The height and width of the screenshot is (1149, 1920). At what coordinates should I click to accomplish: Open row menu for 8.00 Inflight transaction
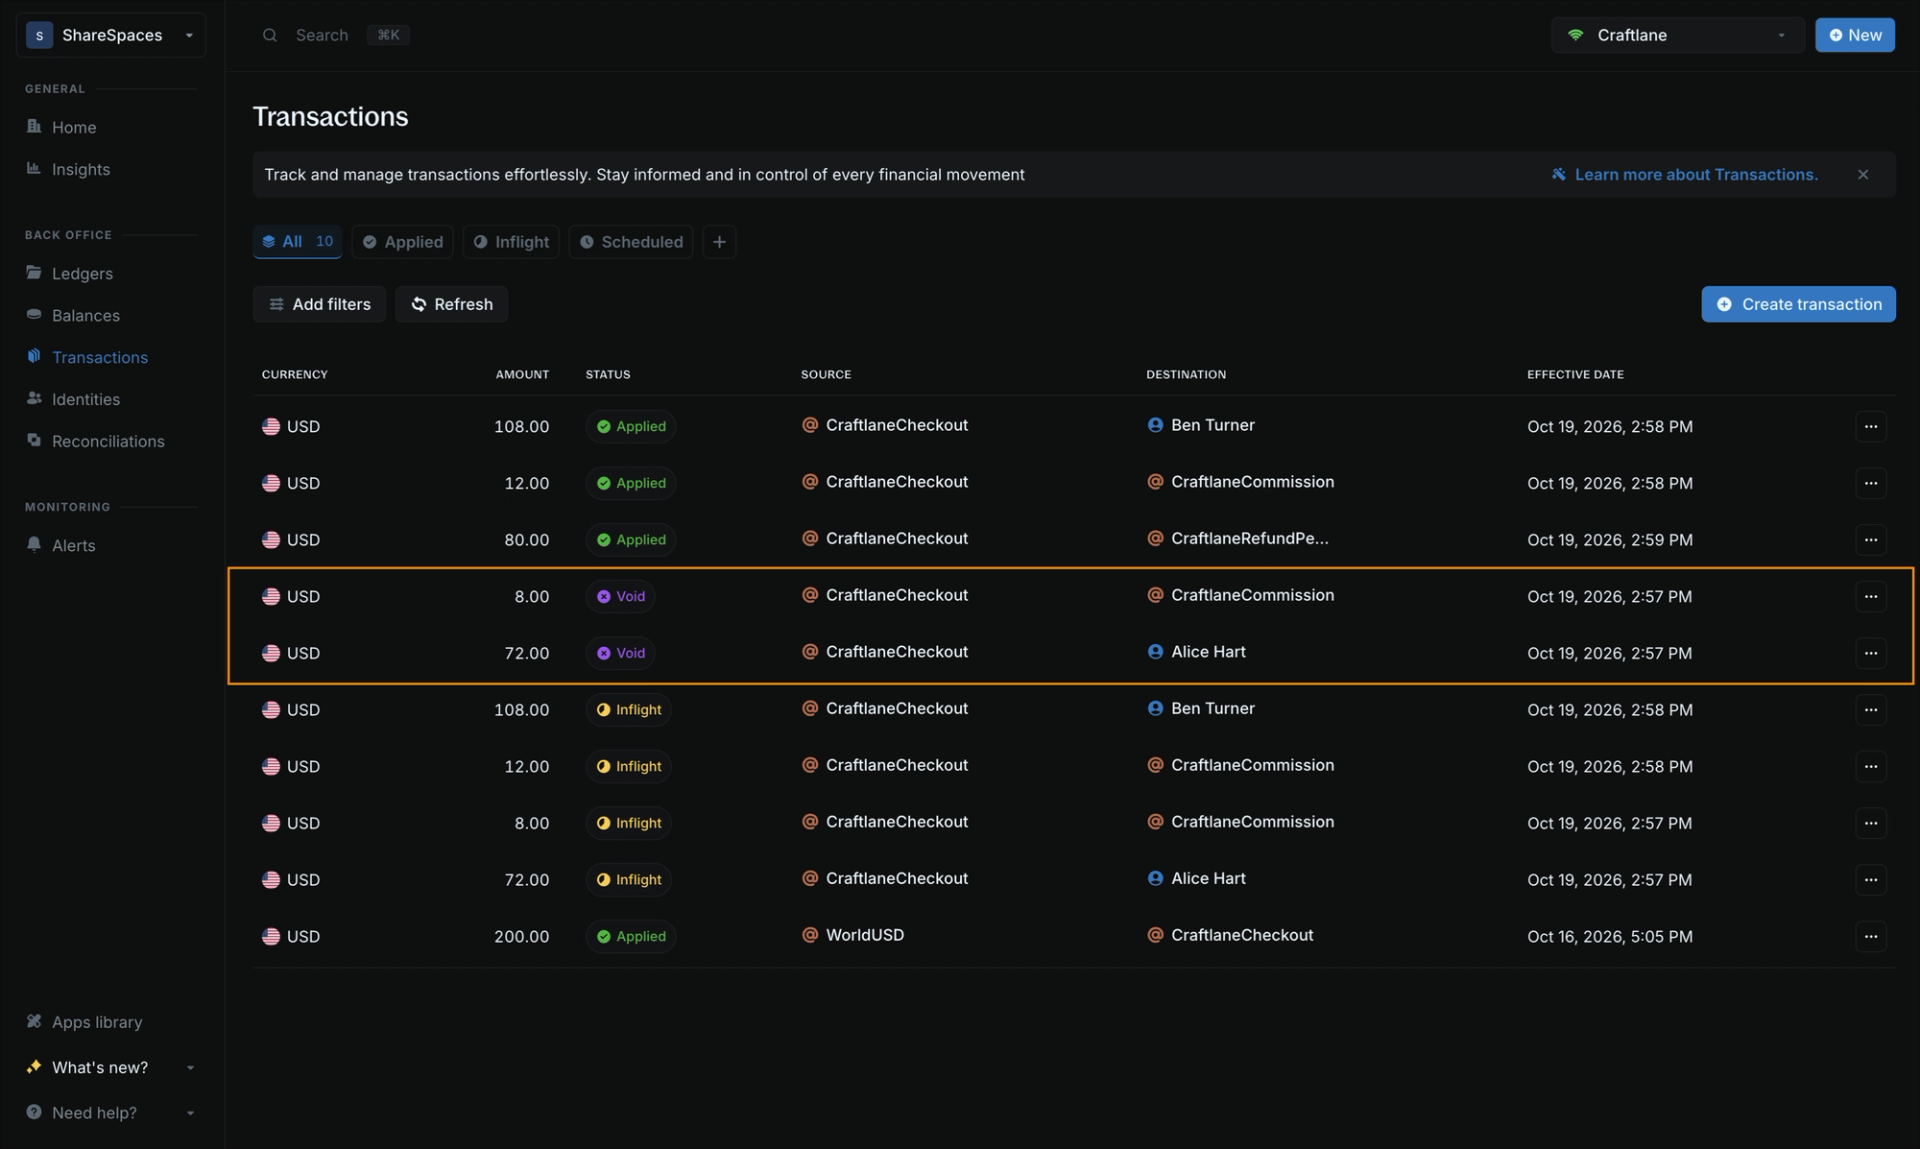tap(1870, 823)
